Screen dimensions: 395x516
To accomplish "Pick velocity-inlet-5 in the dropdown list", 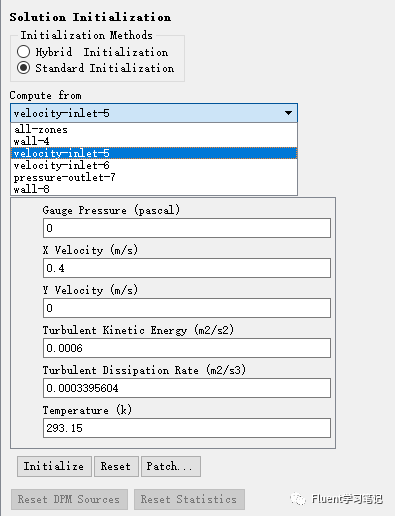I will 154,153.
